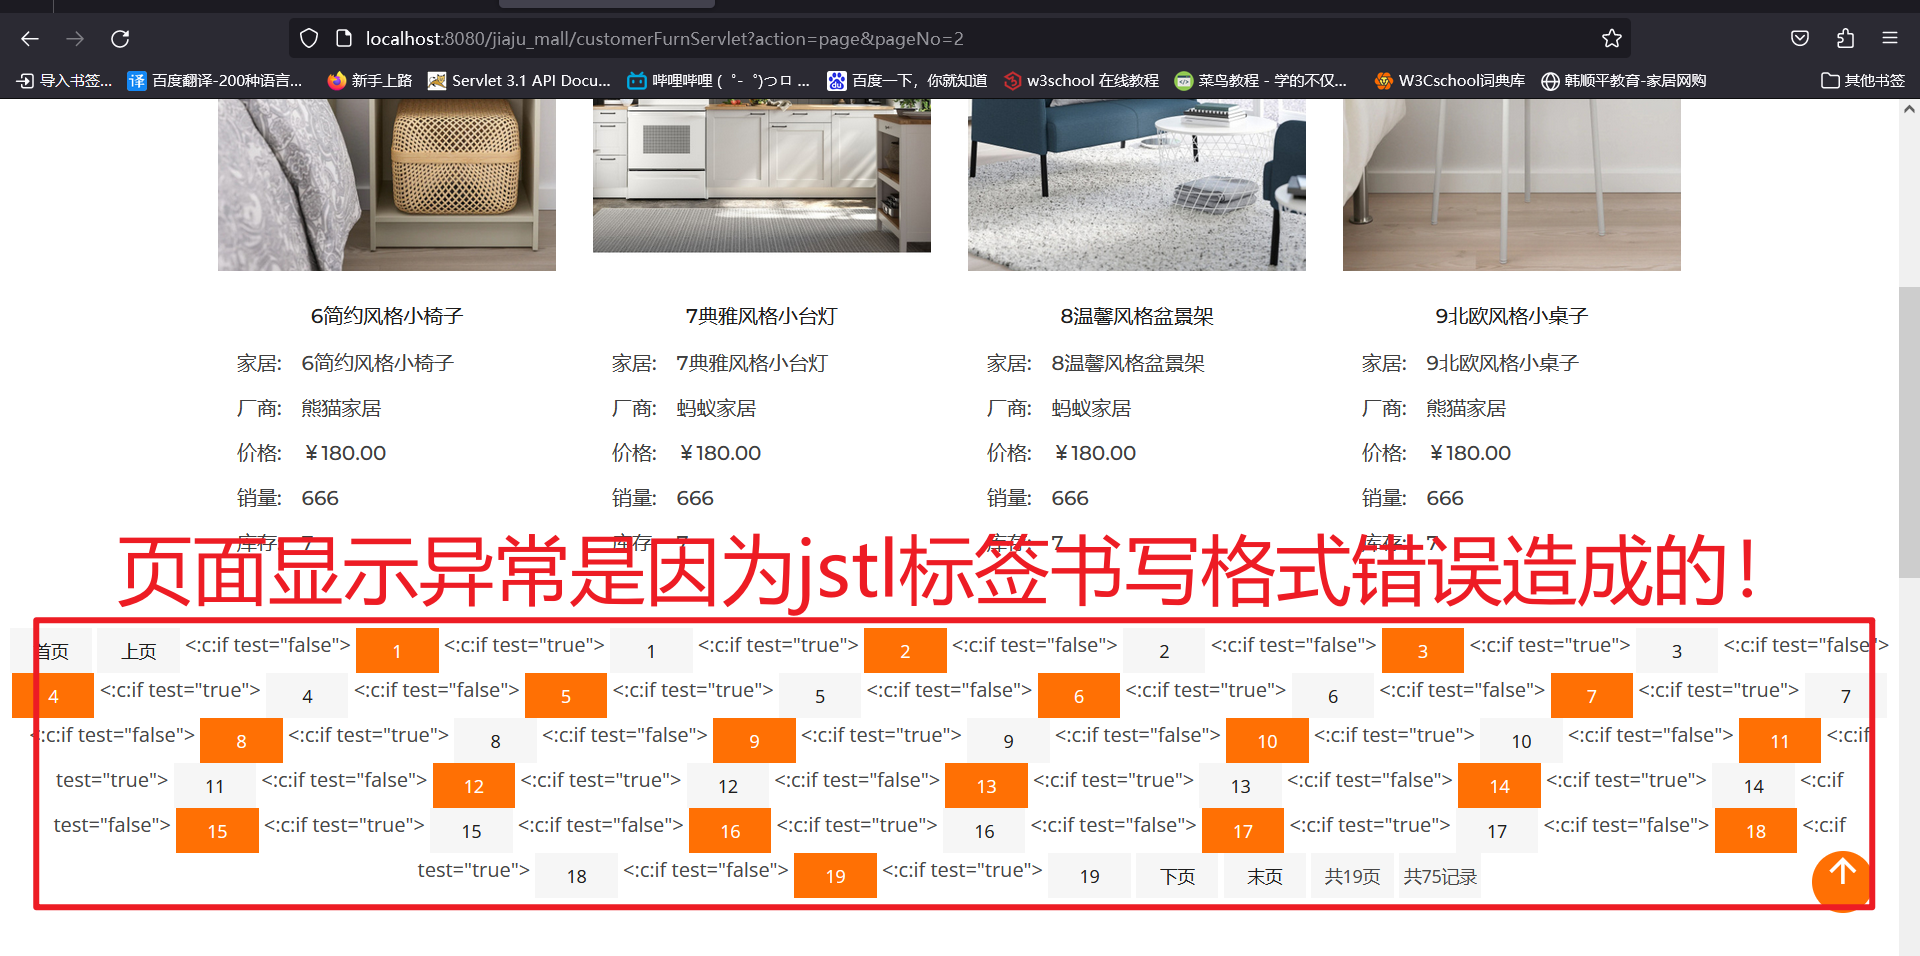1920x956 pixels.
Task: Open 菜鸟教程 bookmark
Action: click(1260, 81)
